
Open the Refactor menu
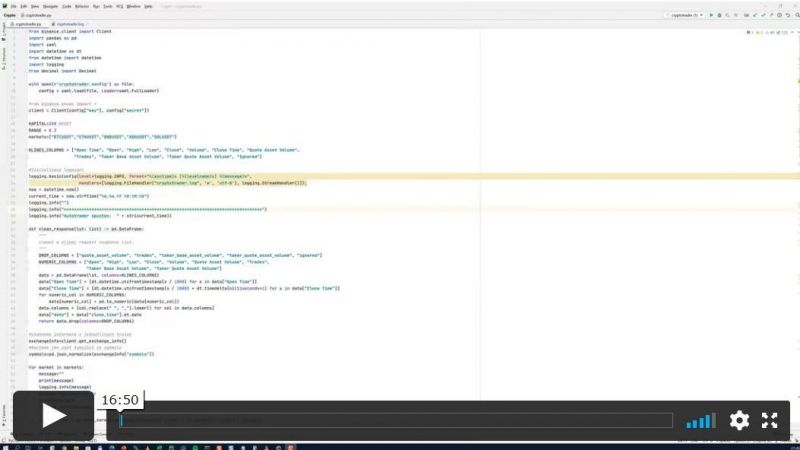pos(82,7)
